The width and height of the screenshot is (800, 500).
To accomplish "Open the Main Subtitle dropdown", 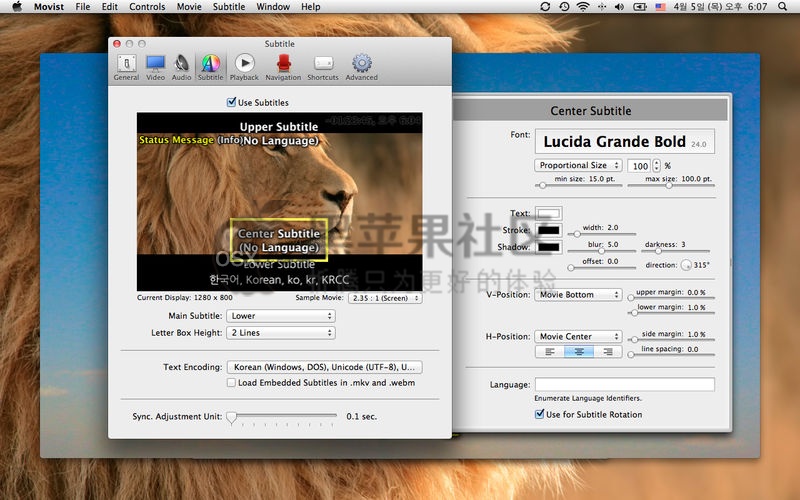I will click(281, 316).
